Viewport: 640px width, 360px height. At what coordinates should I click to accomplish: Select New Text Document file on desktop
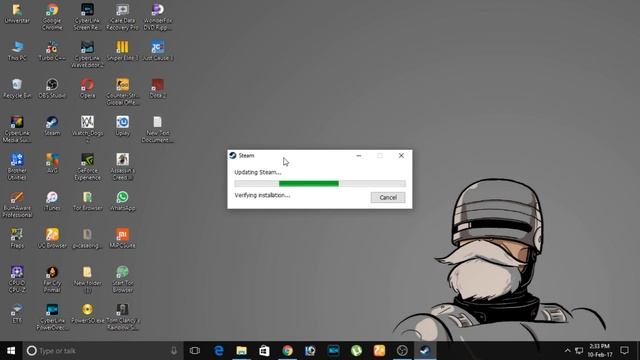pos(158,129)
